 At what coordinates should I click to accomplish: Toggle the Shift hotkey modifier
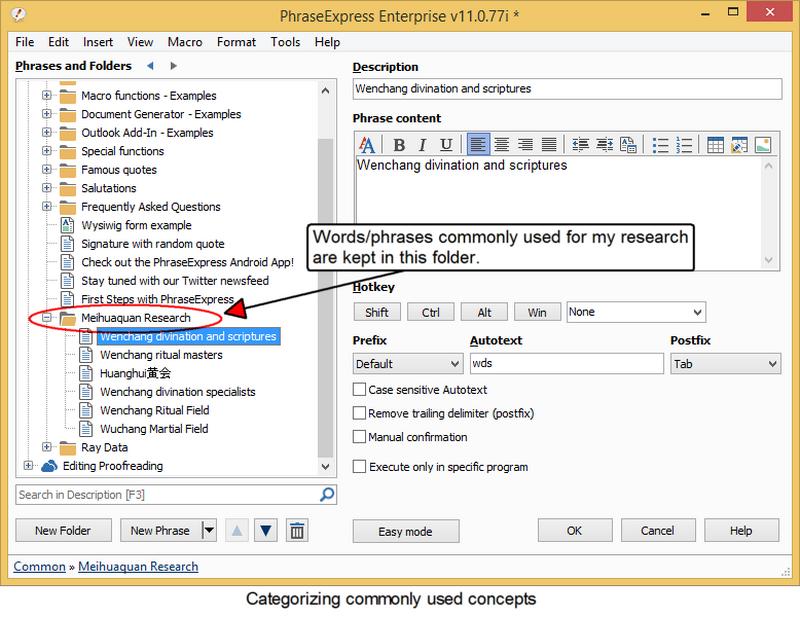(377, 312)
